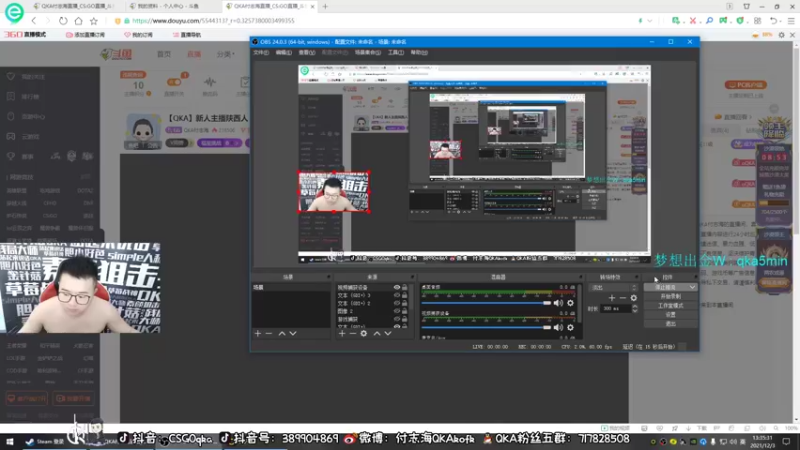Open browser home page icon
The height and width of the screenshot is (450, 800).
click(x=78, y=21)
